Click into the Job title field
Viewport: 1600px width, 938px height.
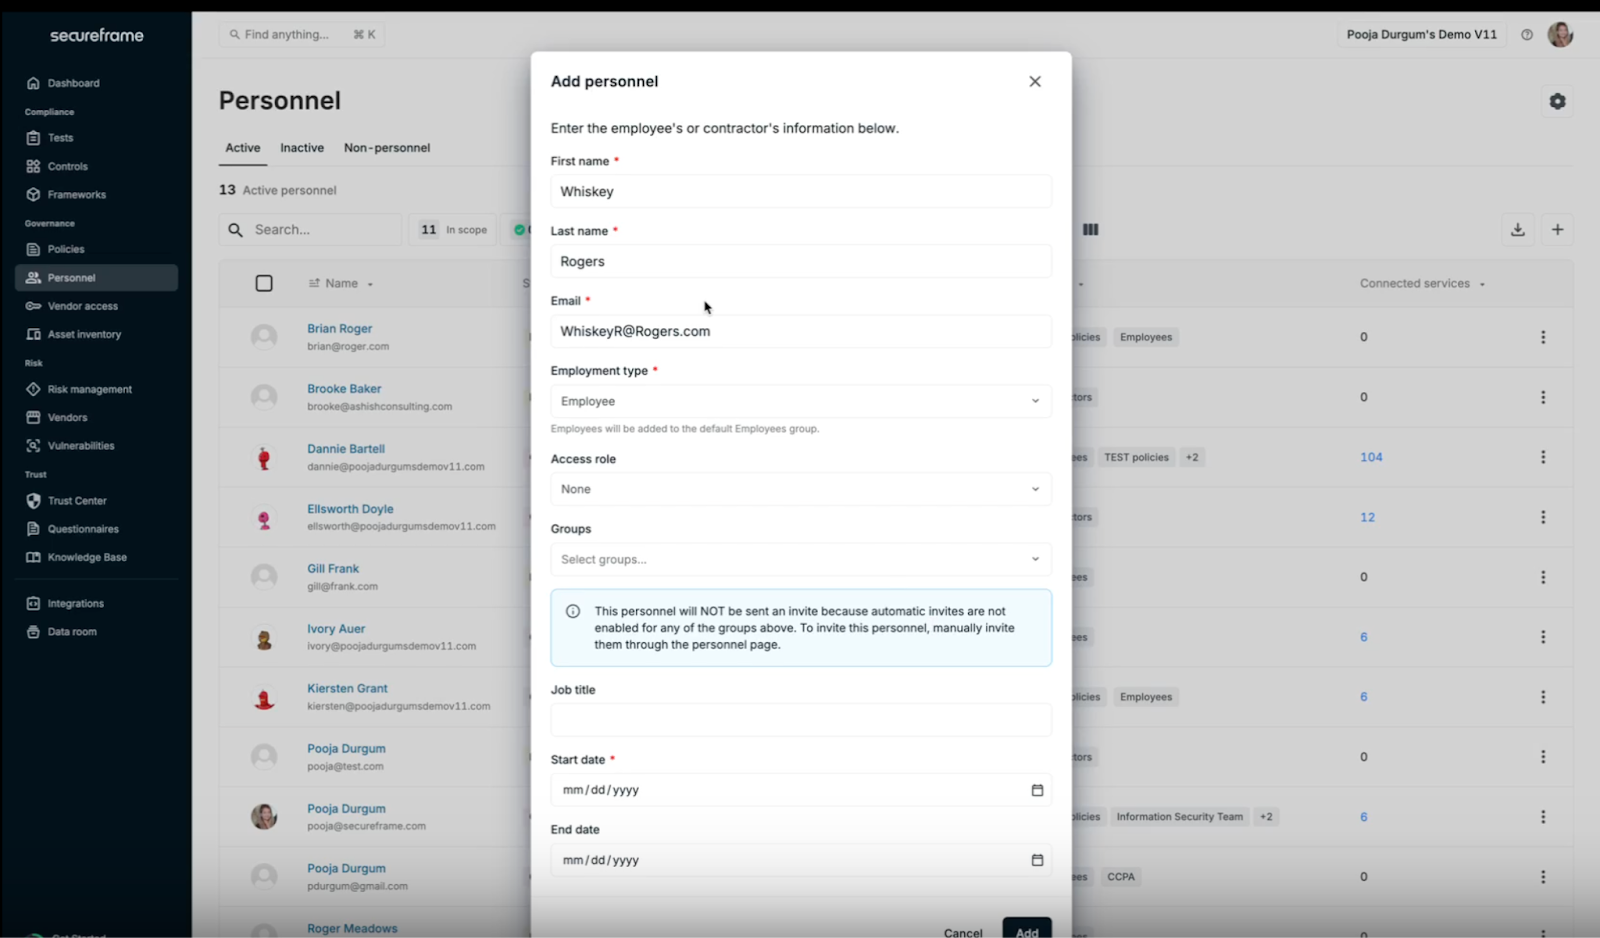pos(800,720)
